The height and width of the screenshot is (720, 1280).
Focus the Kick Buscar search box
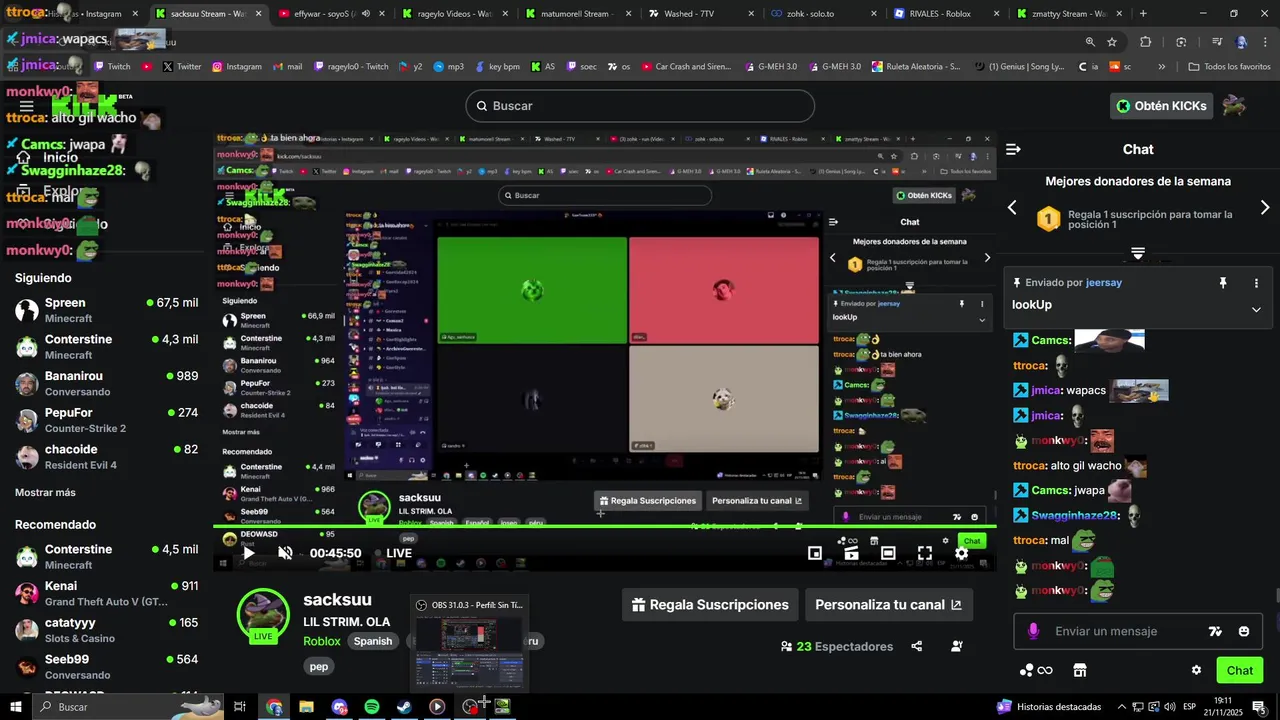point(640,106)
